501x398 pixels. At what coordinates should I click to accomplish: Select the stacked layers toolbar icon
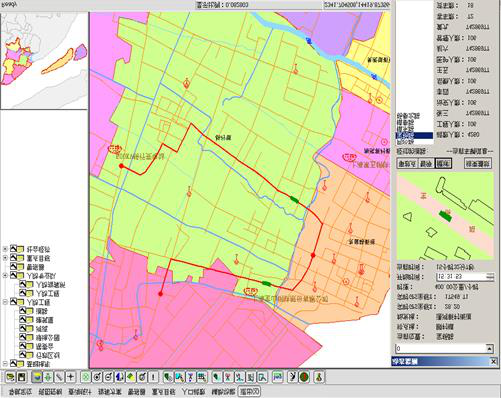click(x=37, y=377)
